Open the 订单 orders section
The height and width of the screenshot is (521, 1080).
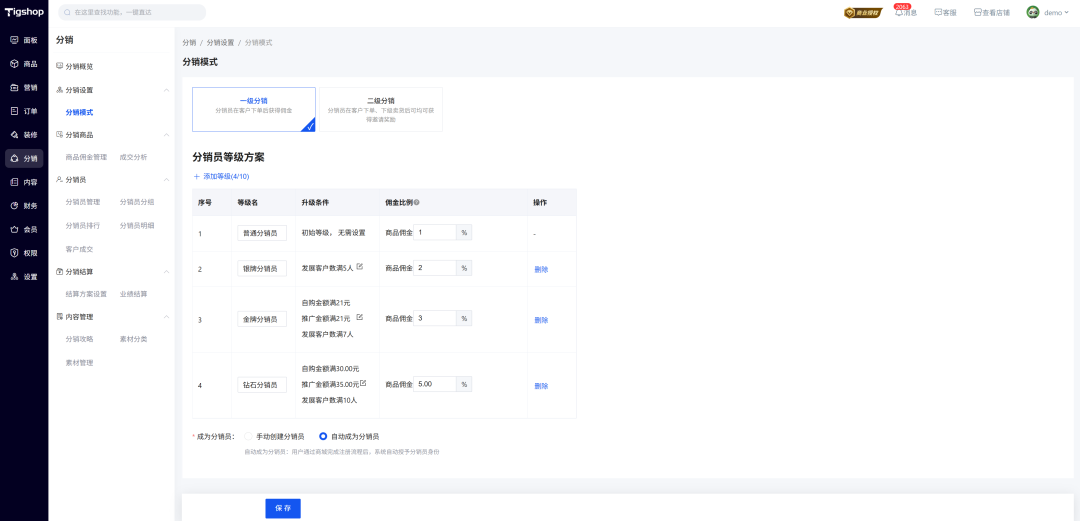tap(24, 111)
